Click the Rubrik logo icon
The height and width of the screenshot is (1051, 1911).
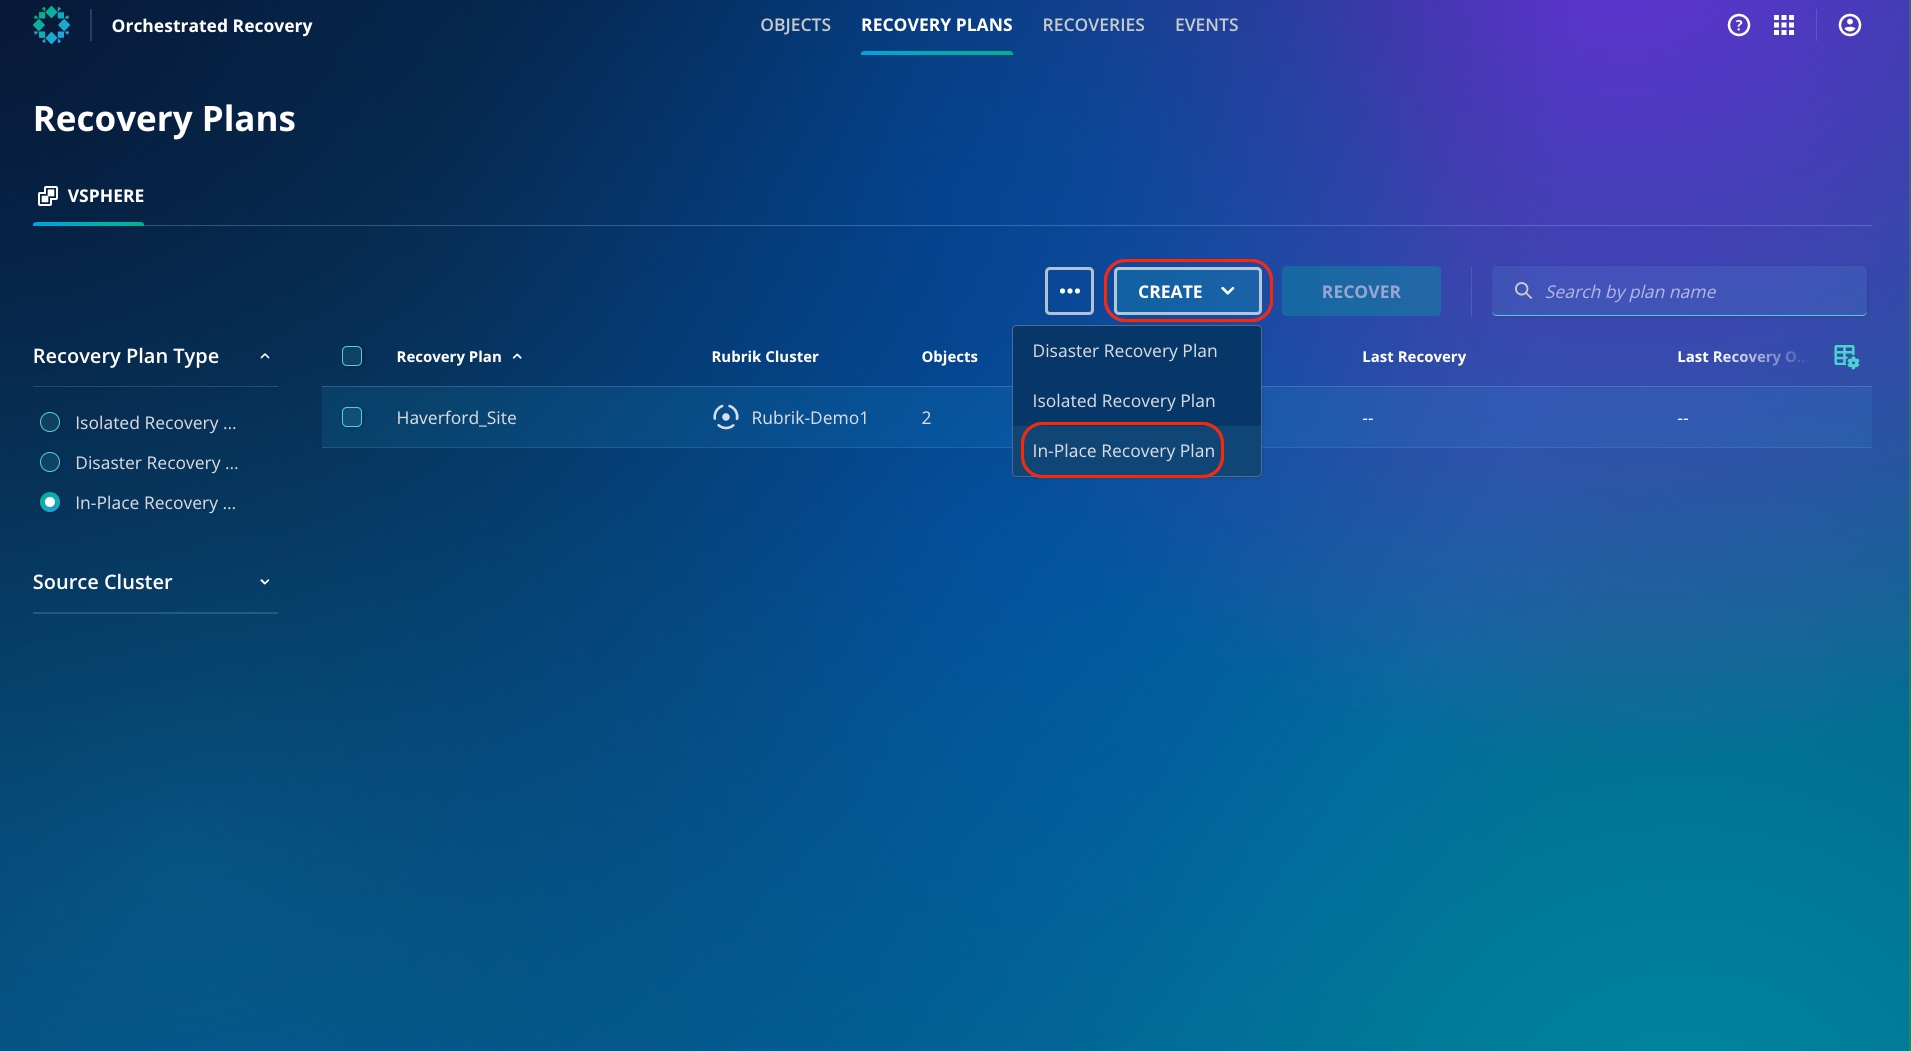click(x=51, y=25)
